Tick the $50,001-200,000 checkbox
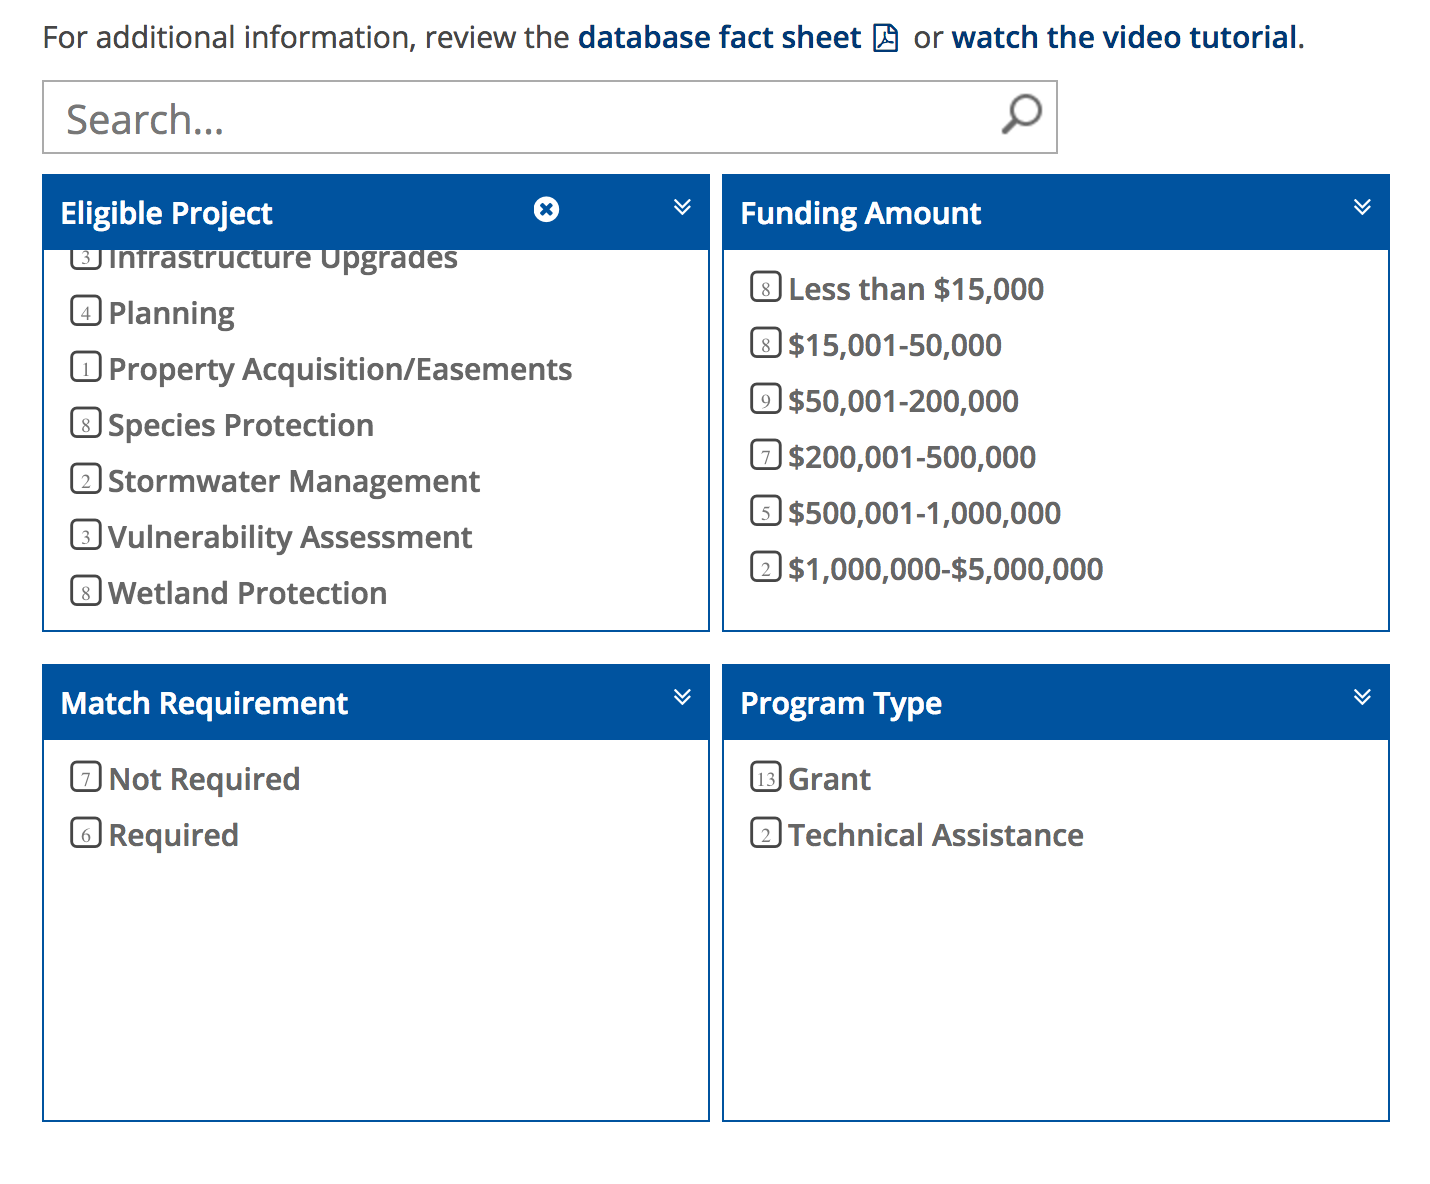Image resolution: width=1430 pixels, height=1184 pixels. [x=766, y=399]
